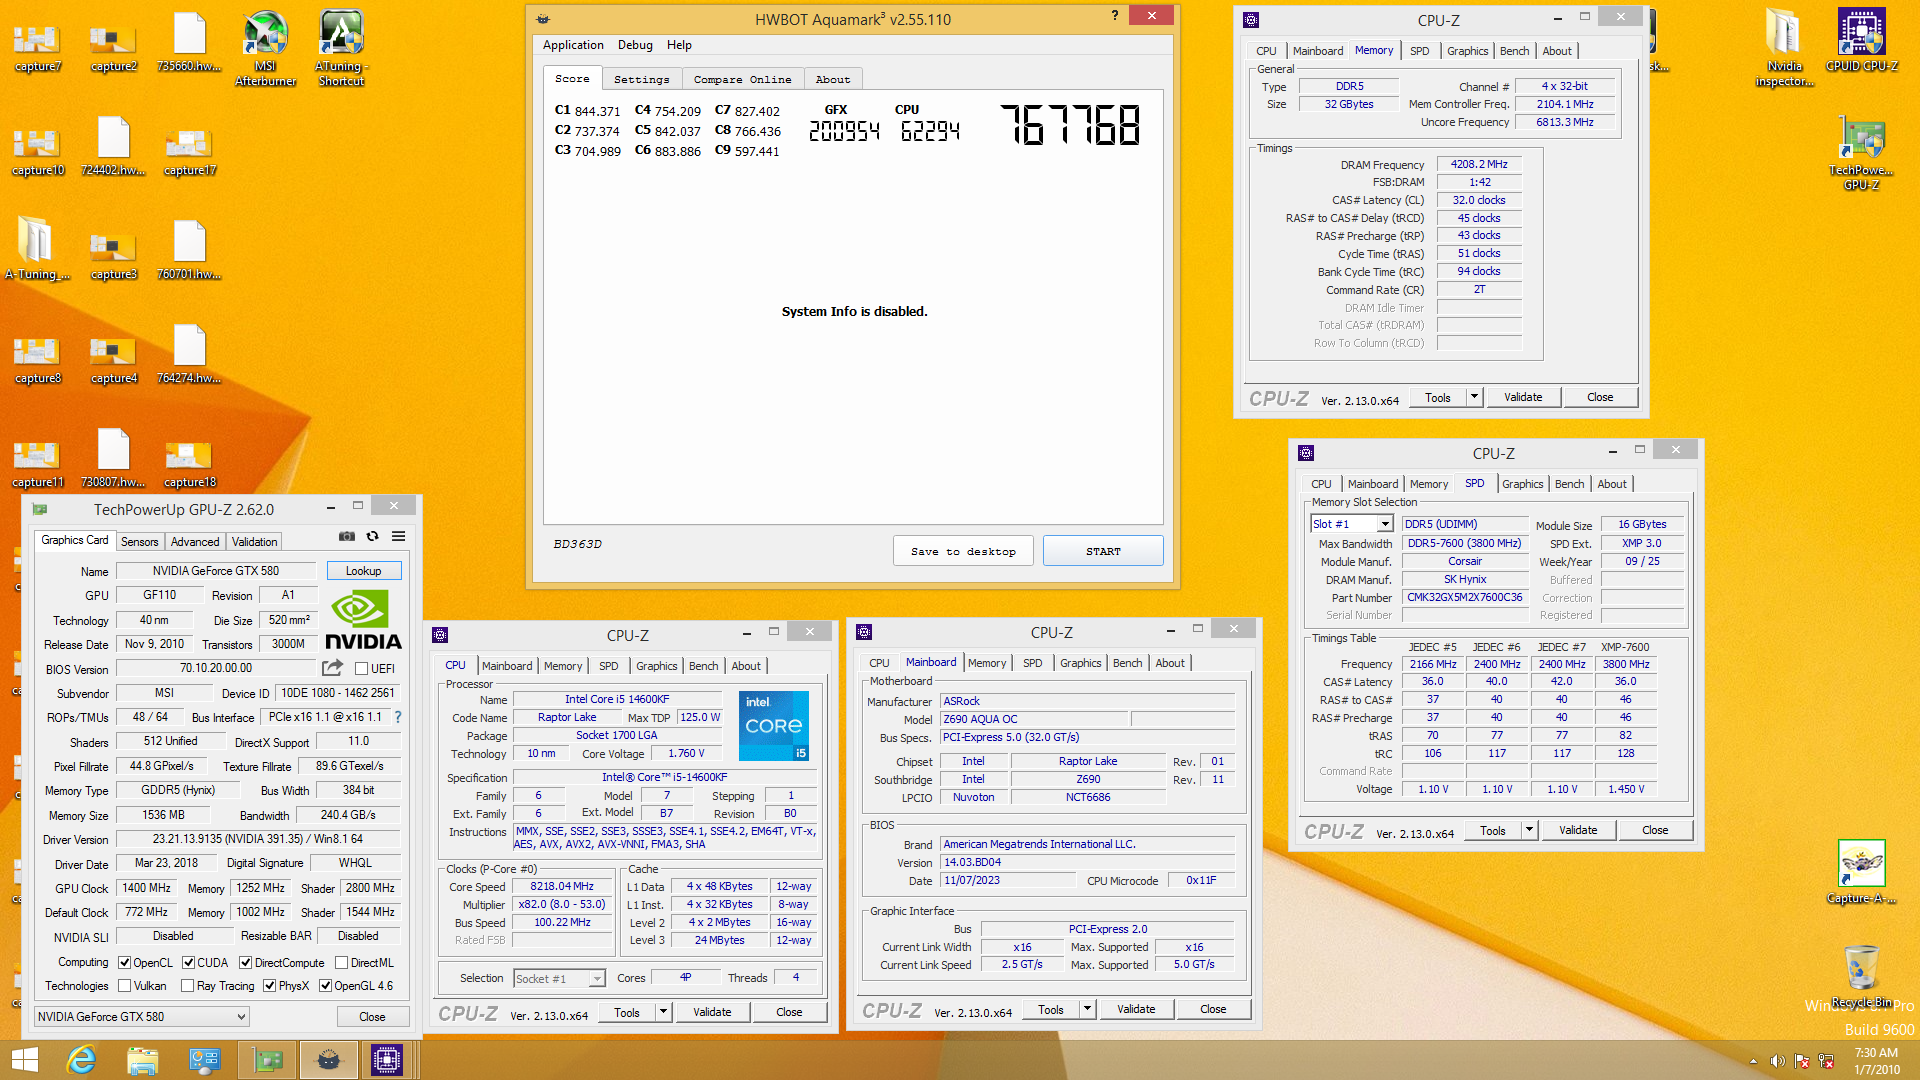Expand Tools dropdown arrow in CPU-Z Memory window
Image resolution: width=1920 pixels, height=1080 pixels.
[x=1473, y=397]
